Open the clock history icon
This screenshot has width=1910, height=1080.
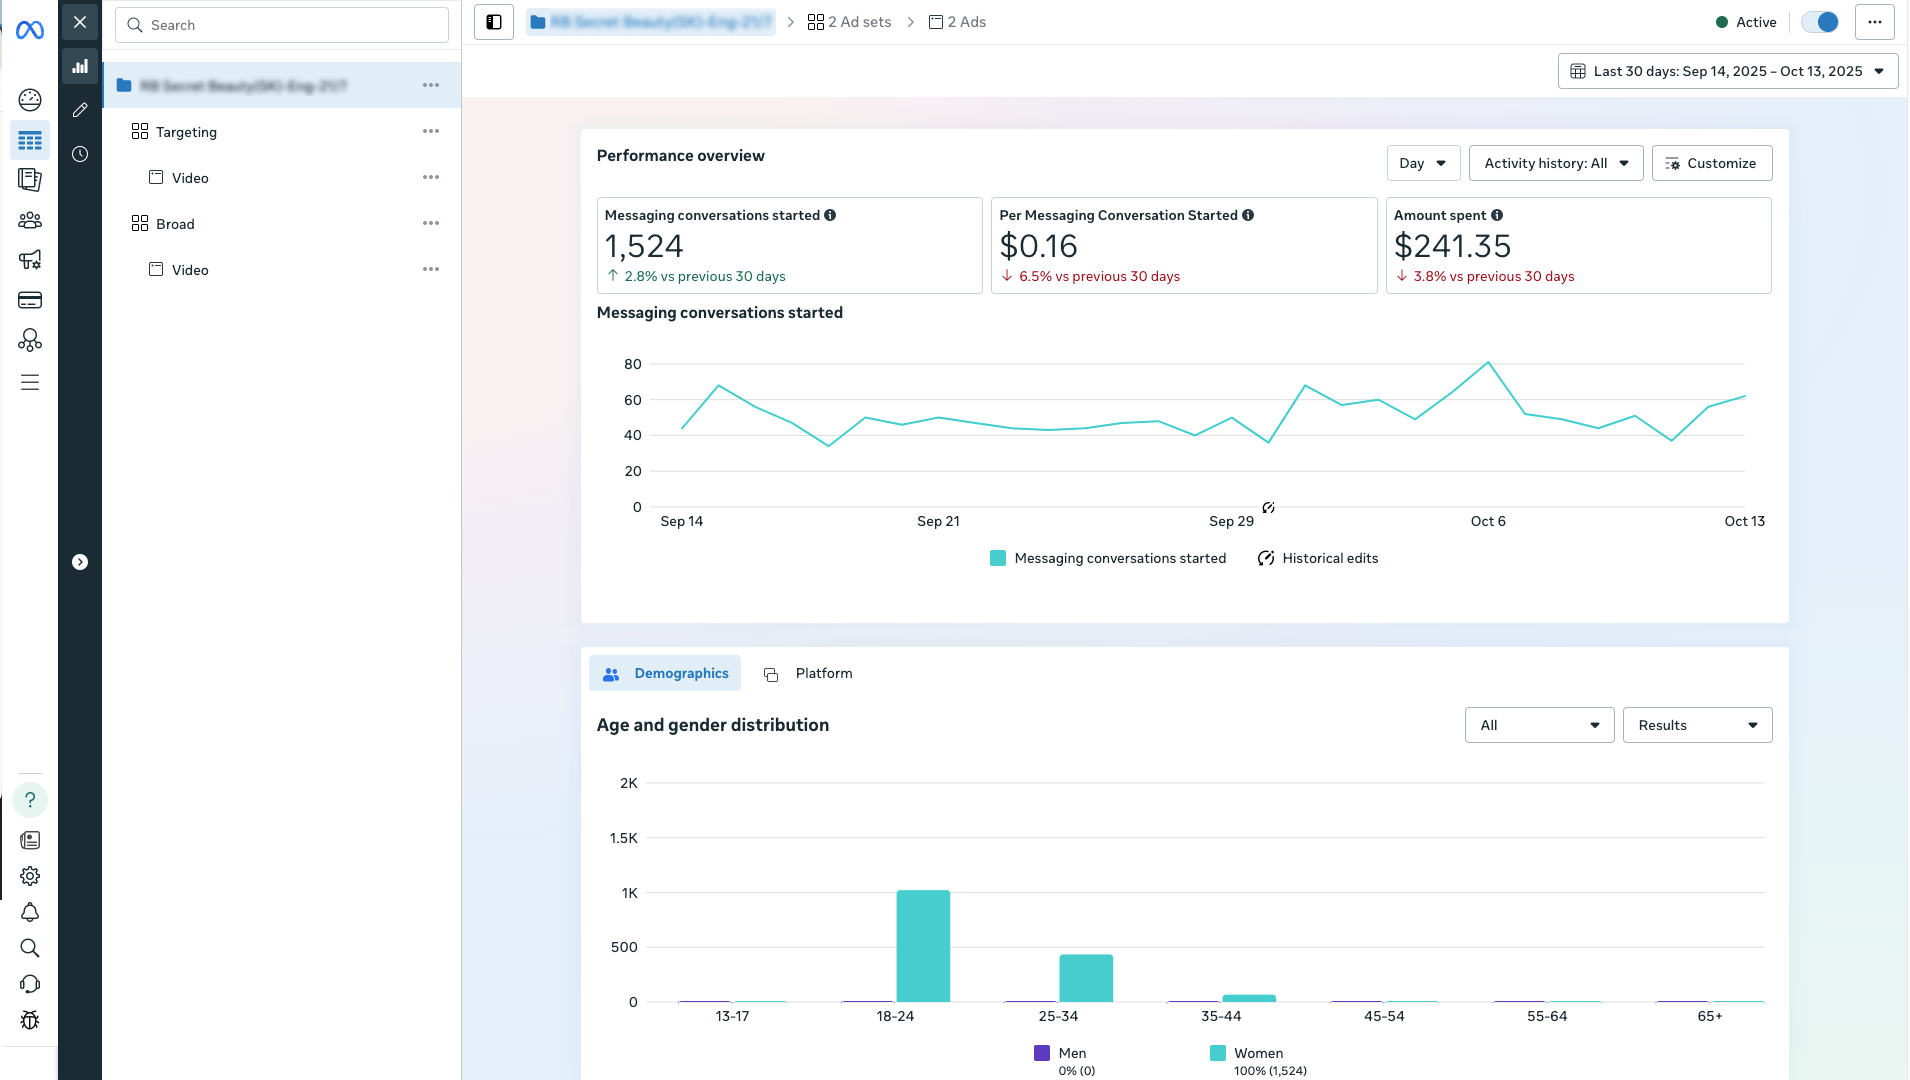pos(80,154)
